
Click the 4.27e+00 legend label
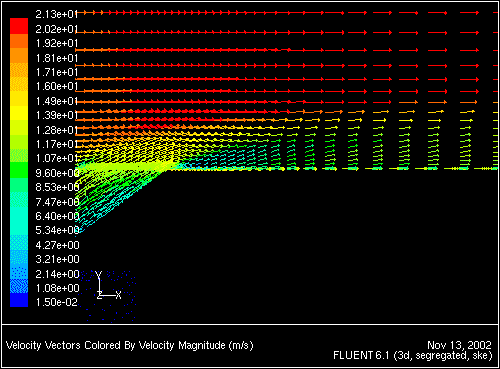pos(57,245)
